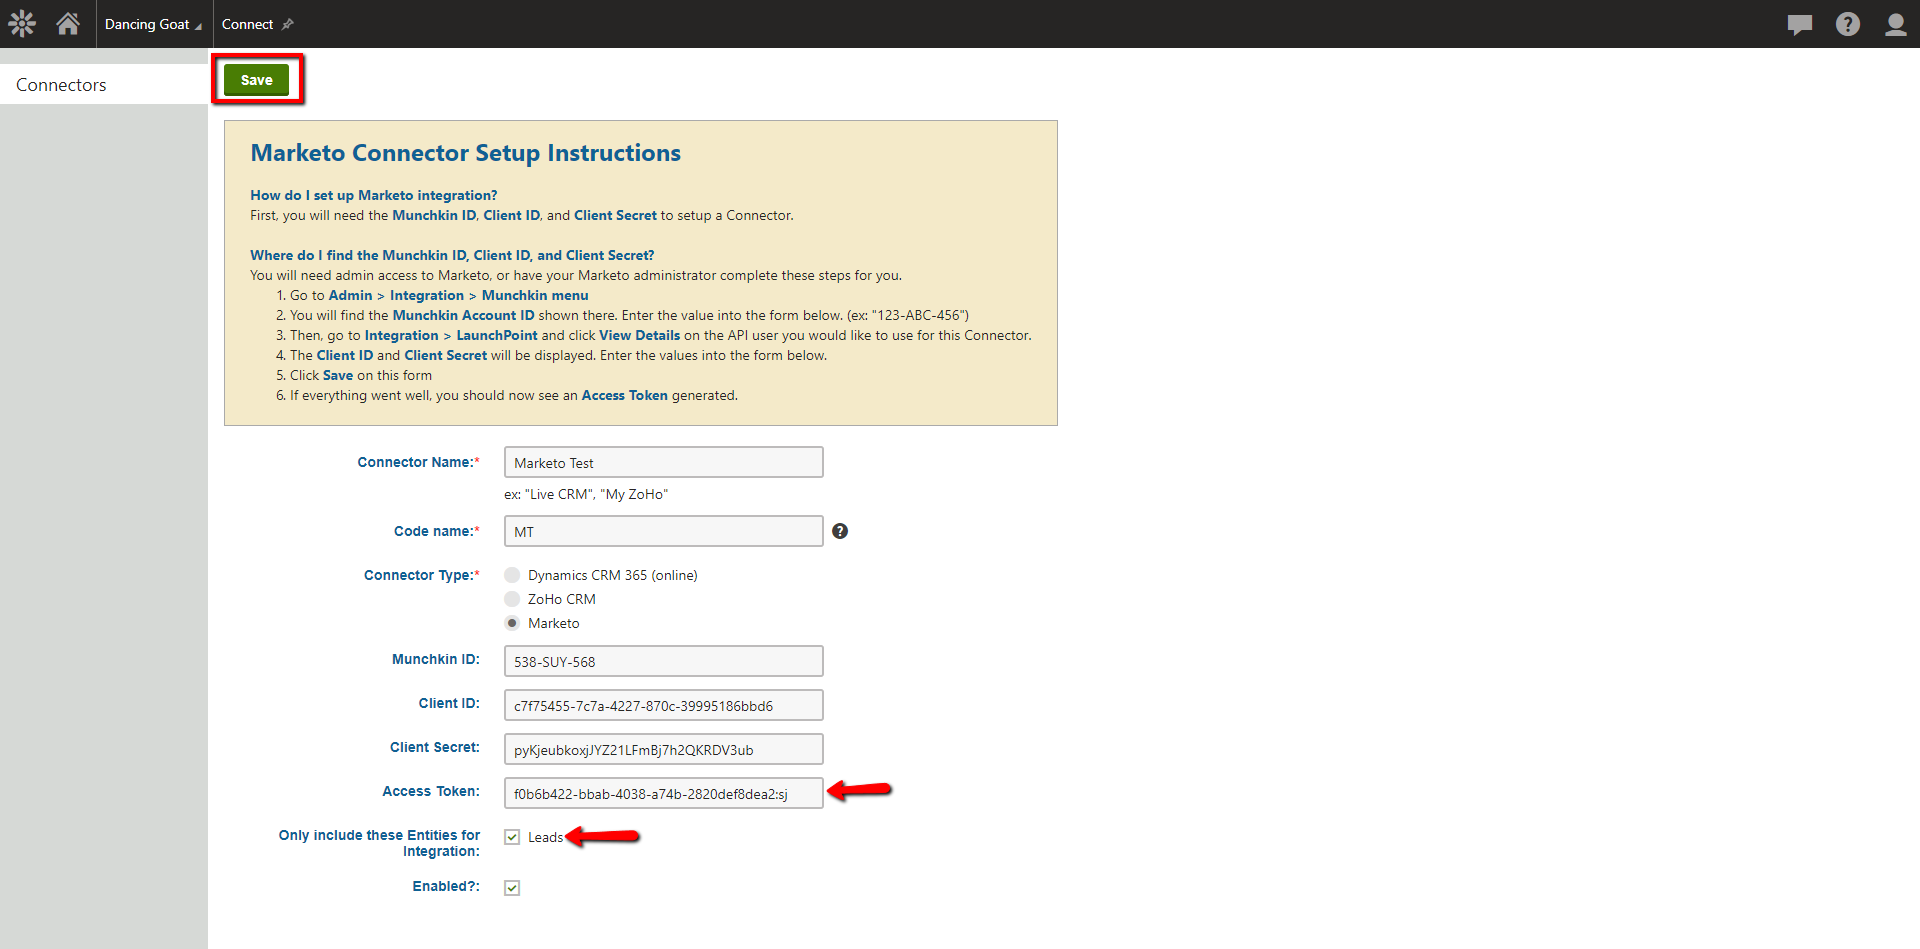Open the Connect breadcrumb item
This screenshot has height=949, width=1920.
247,24
